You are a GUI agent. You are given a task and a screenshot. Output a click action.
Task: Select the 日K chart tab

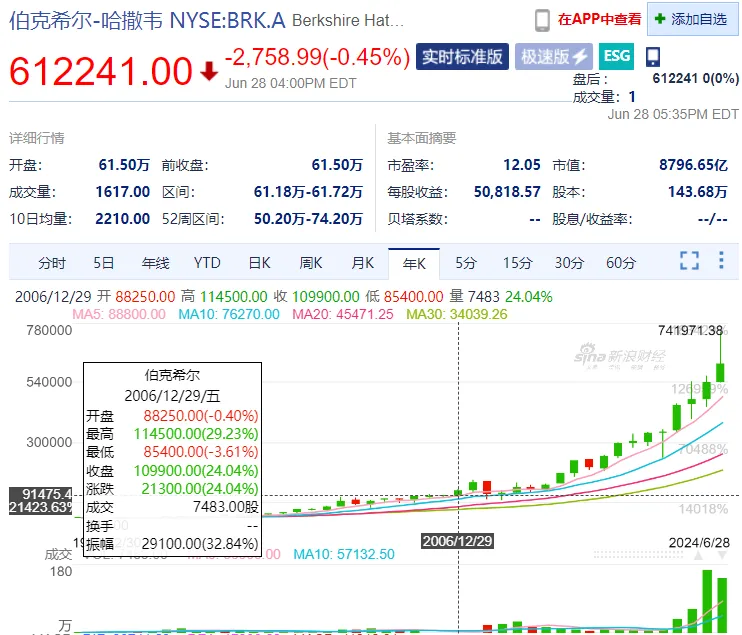click(x=259, y=263)
